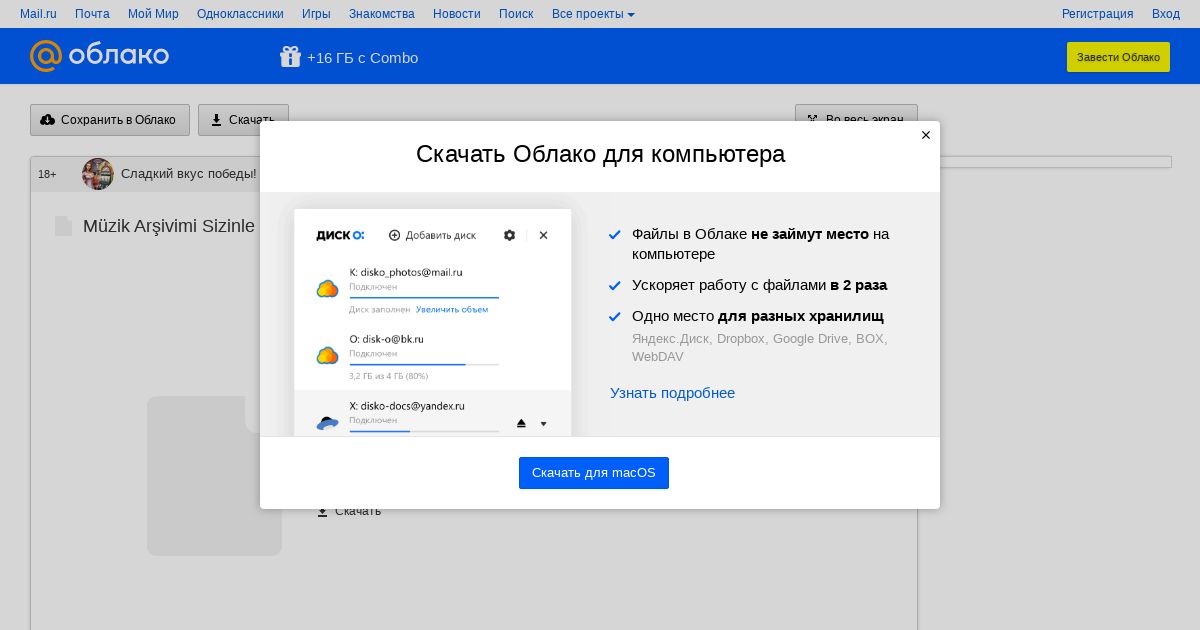Click dropdown arrow beside disko-docs eject

pyautogui.click(x=544, y=424)
